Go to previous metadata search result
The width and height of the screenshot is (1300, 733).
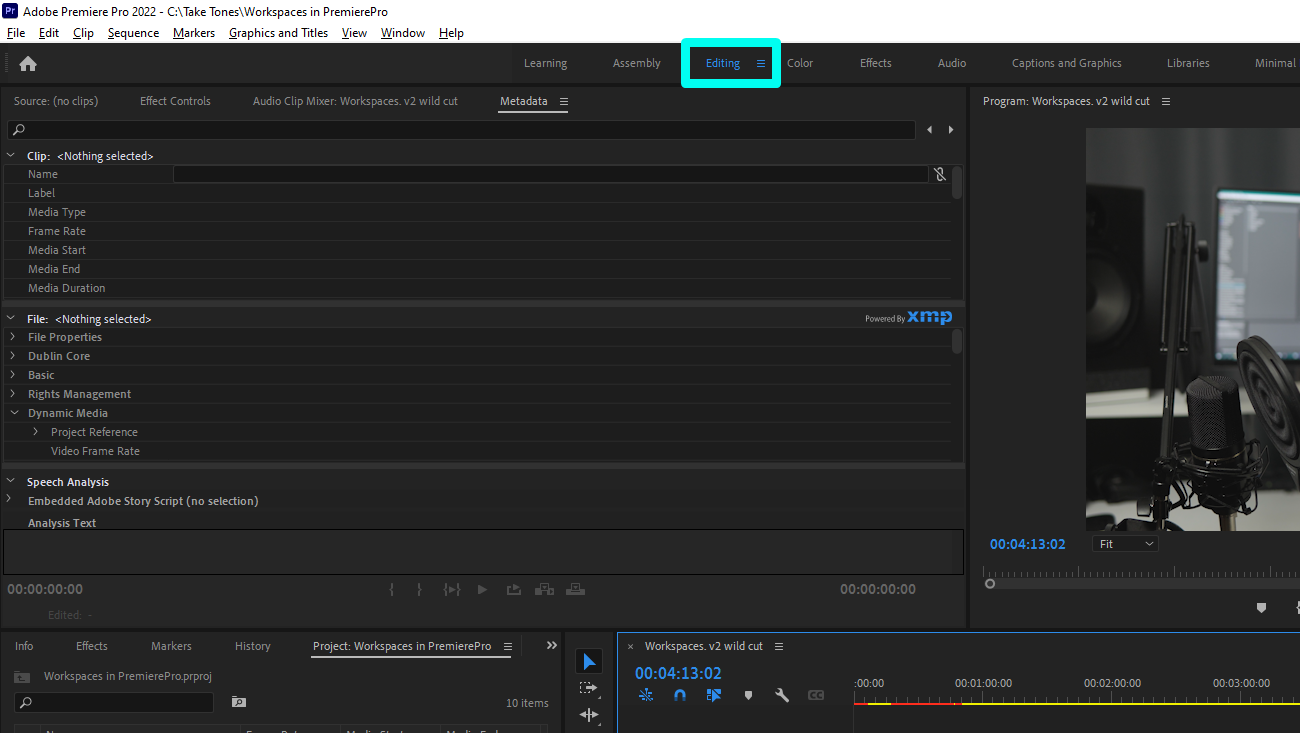[x=929, y=130]
